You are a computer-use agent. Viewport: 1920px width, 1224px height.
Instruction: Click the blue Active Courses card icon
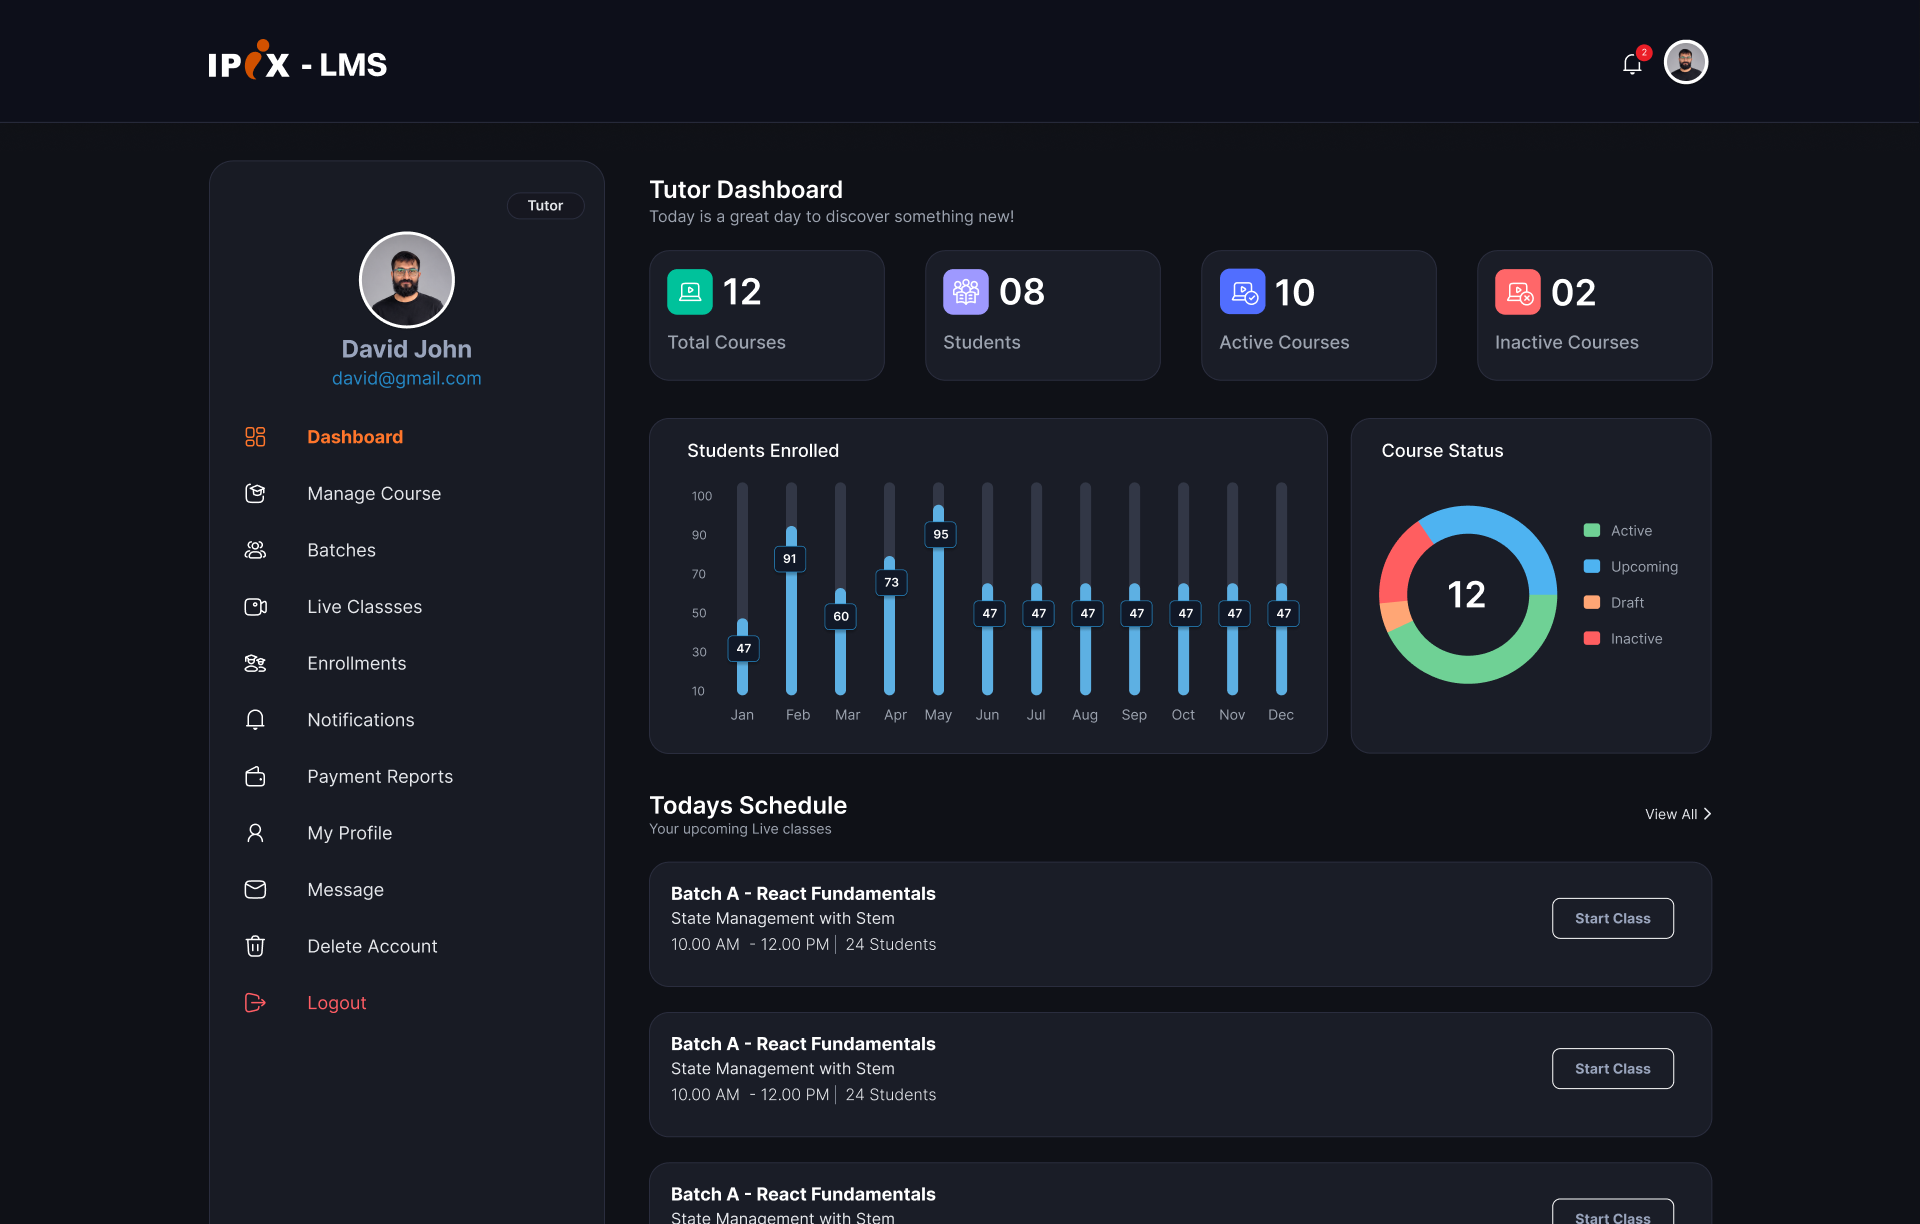[1242, 292]
